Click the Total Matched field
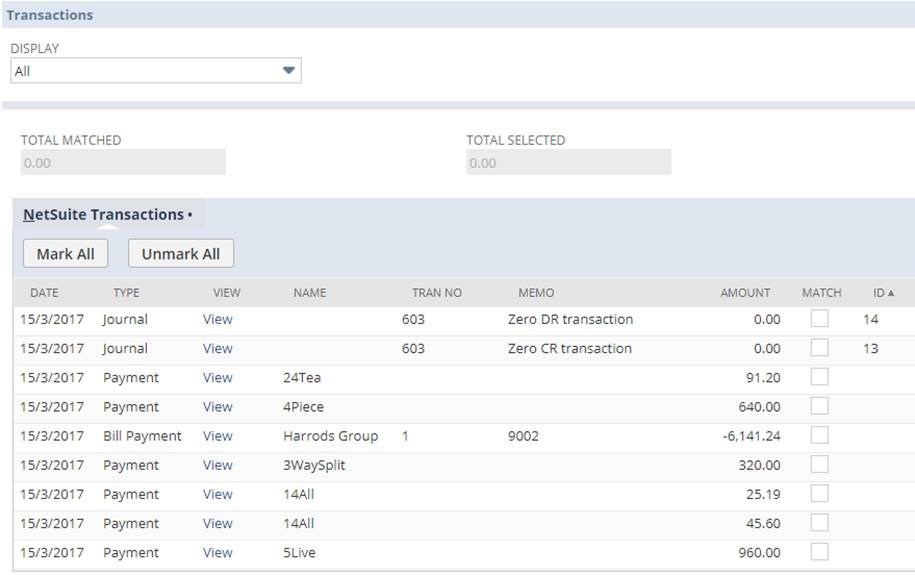The width and height of the screenshot is (915, 575). coord(123,163)
